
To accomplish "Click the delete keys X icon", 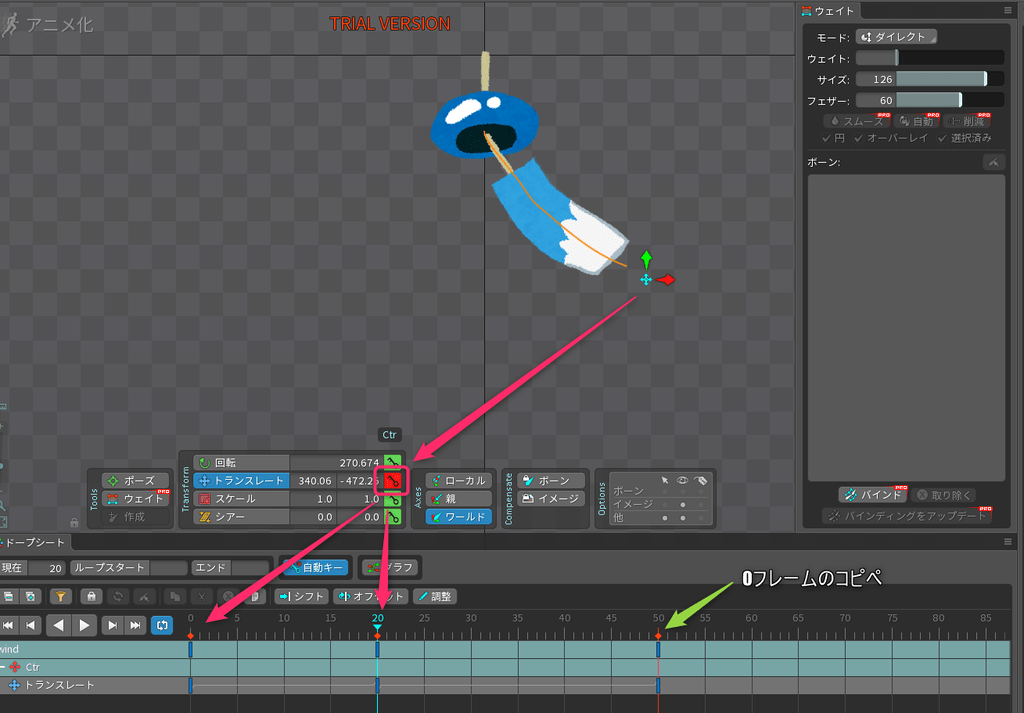I will (x=229, y=596).
